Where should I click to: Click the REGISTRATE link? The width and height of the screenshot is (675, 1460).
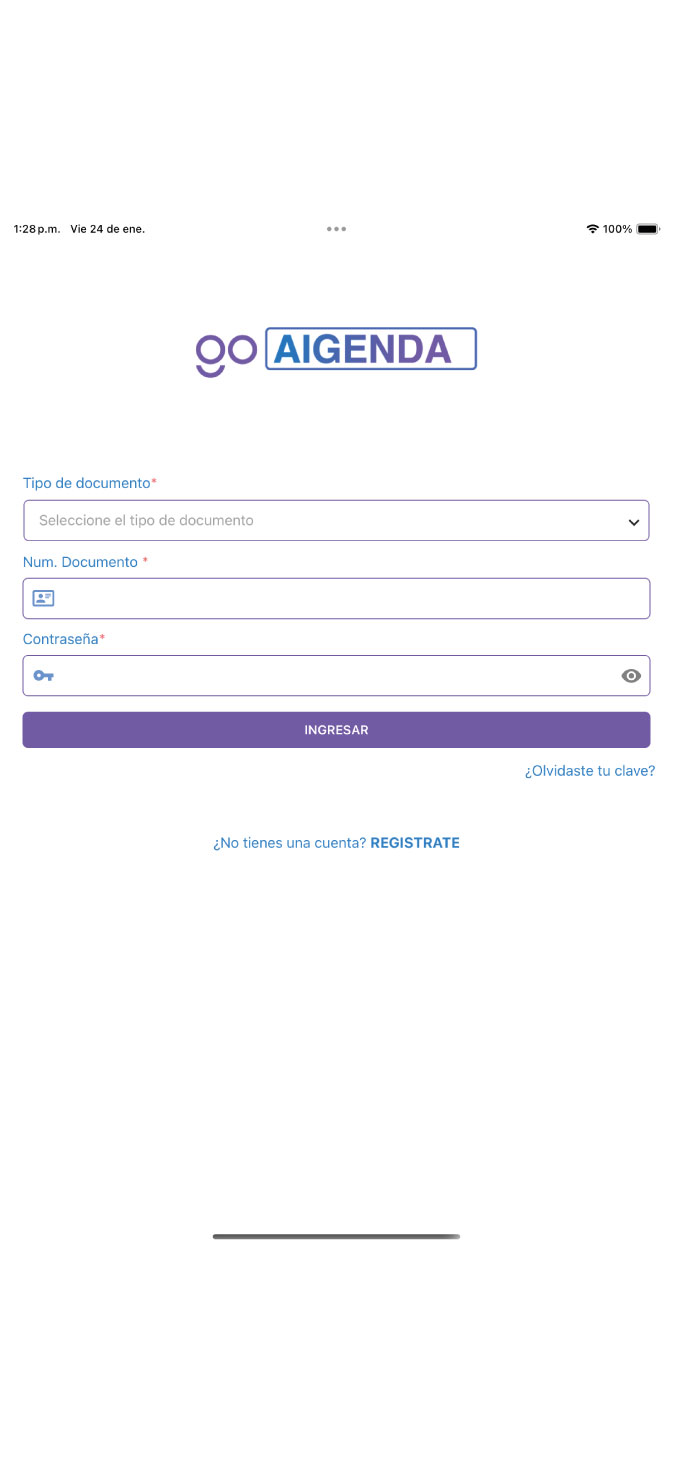coord(415,843)
